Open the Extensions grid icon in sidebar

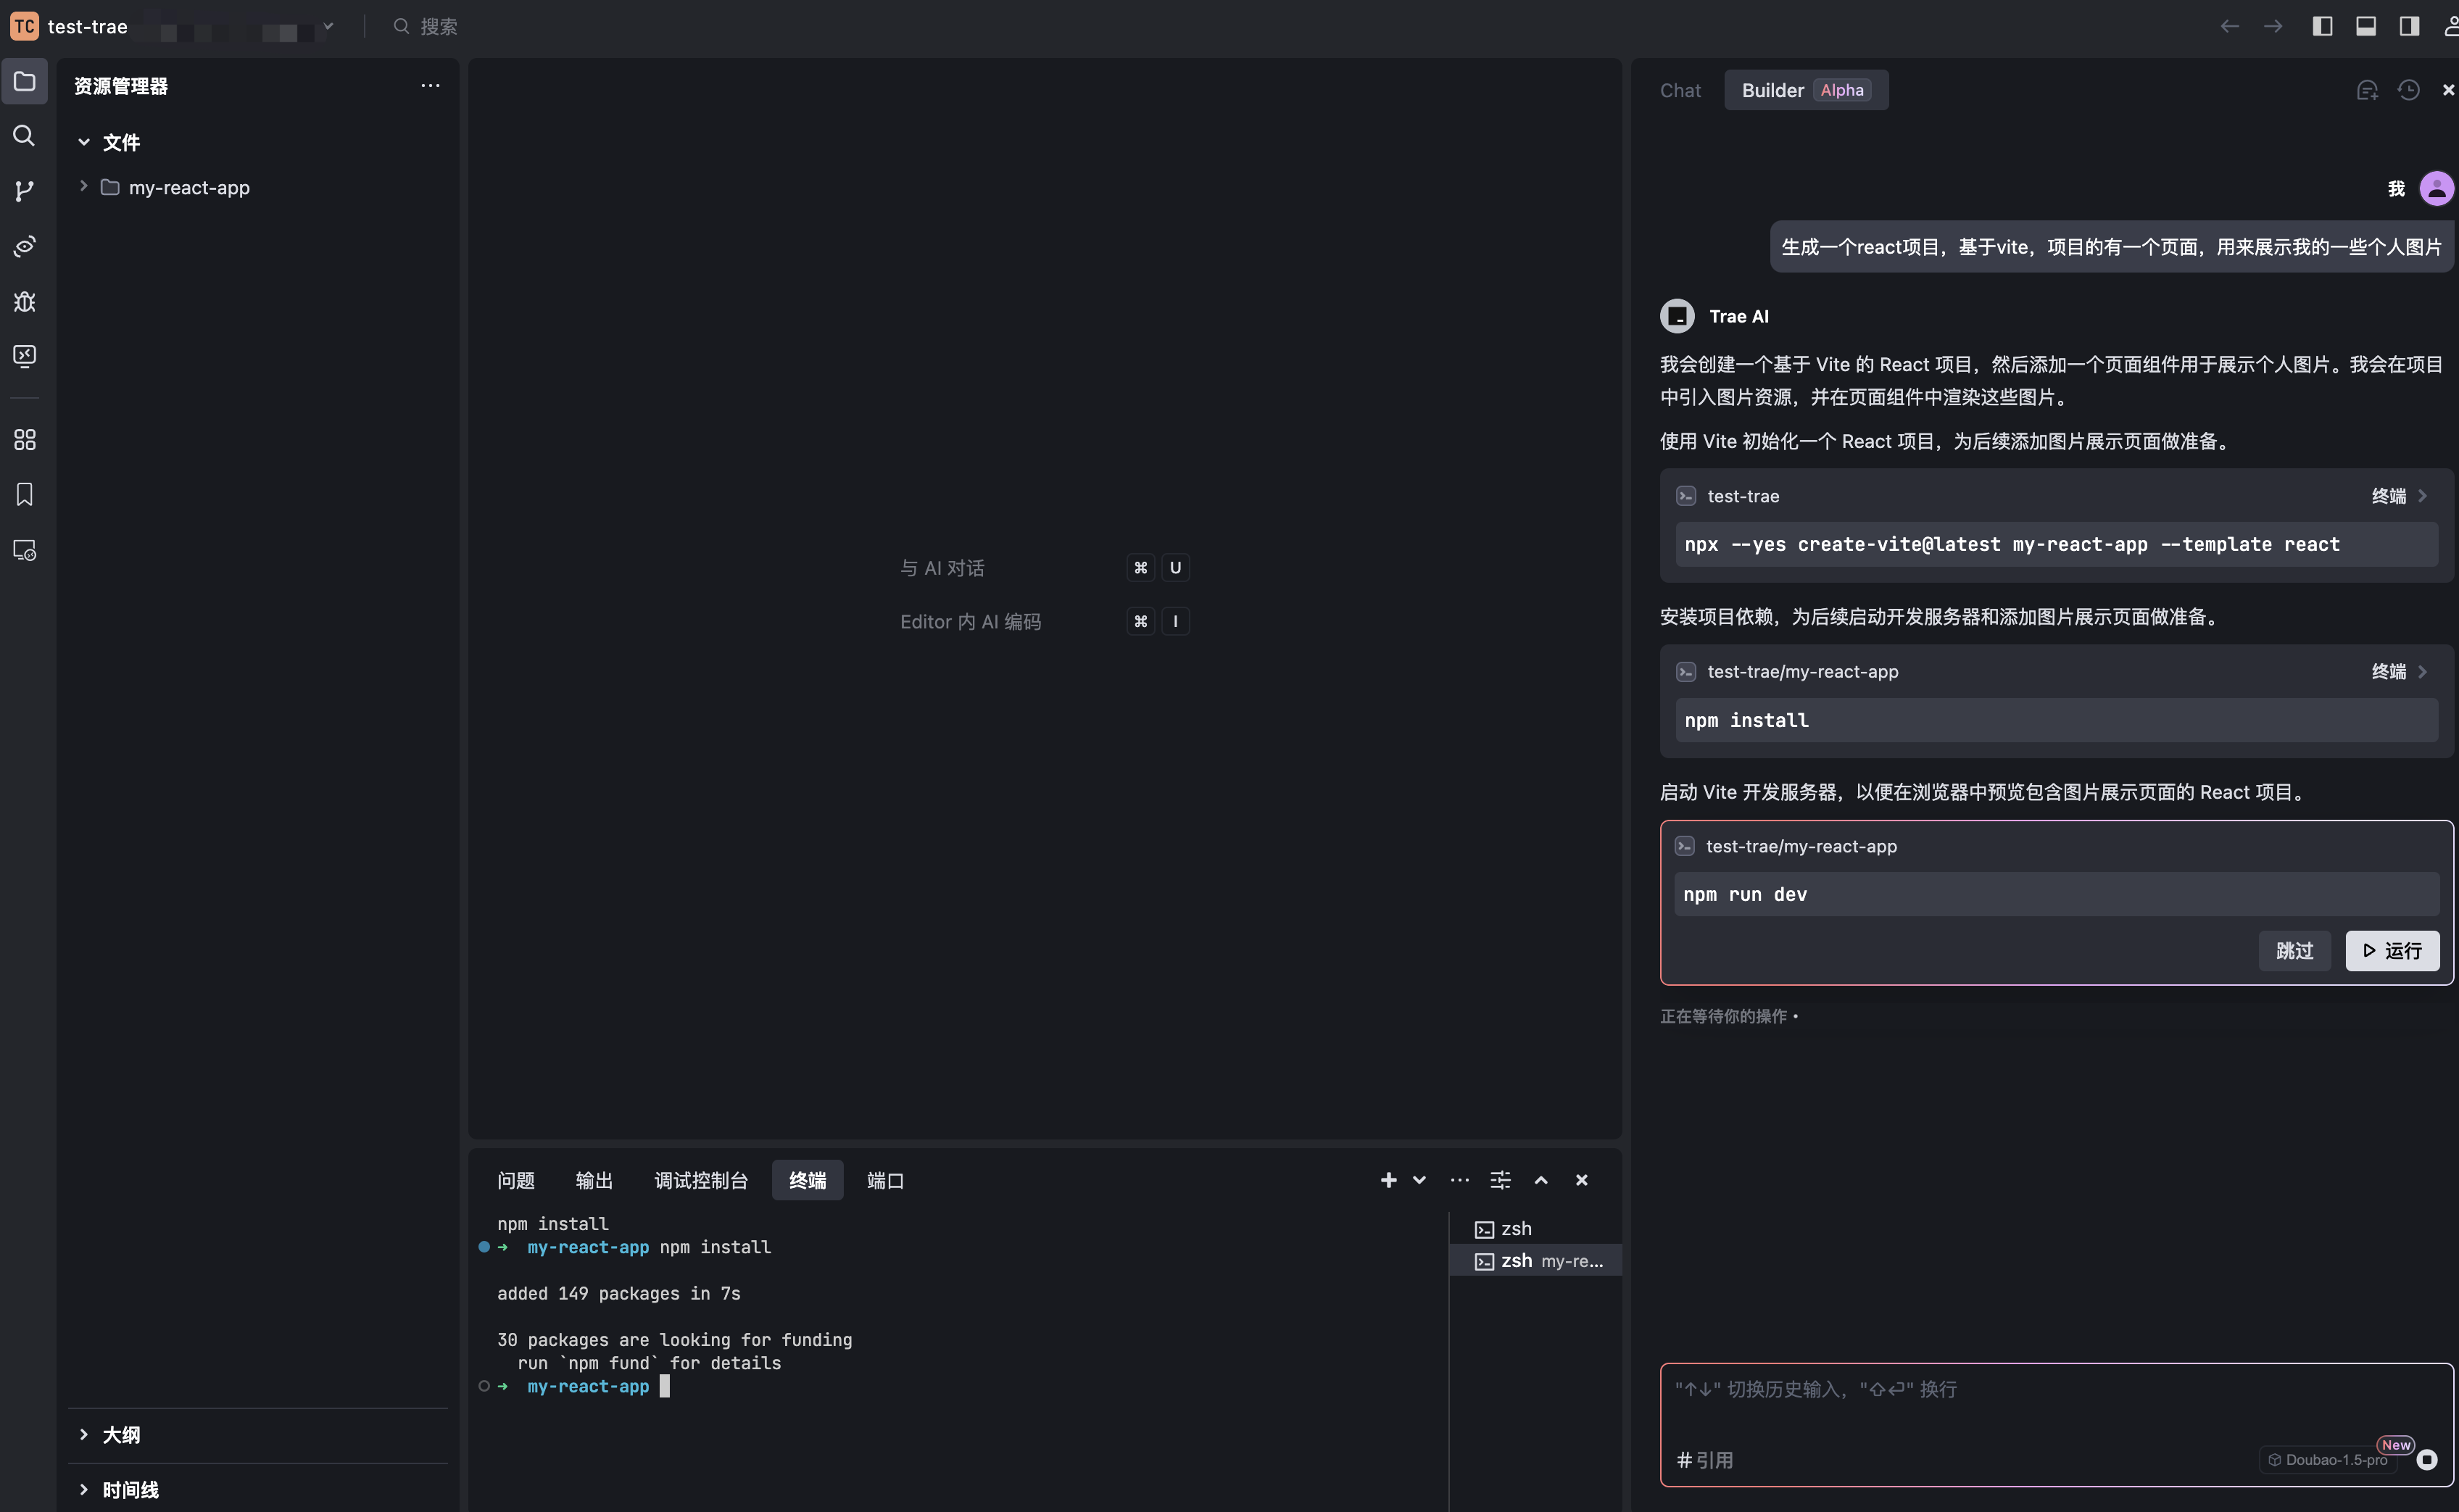pos(24,440)
